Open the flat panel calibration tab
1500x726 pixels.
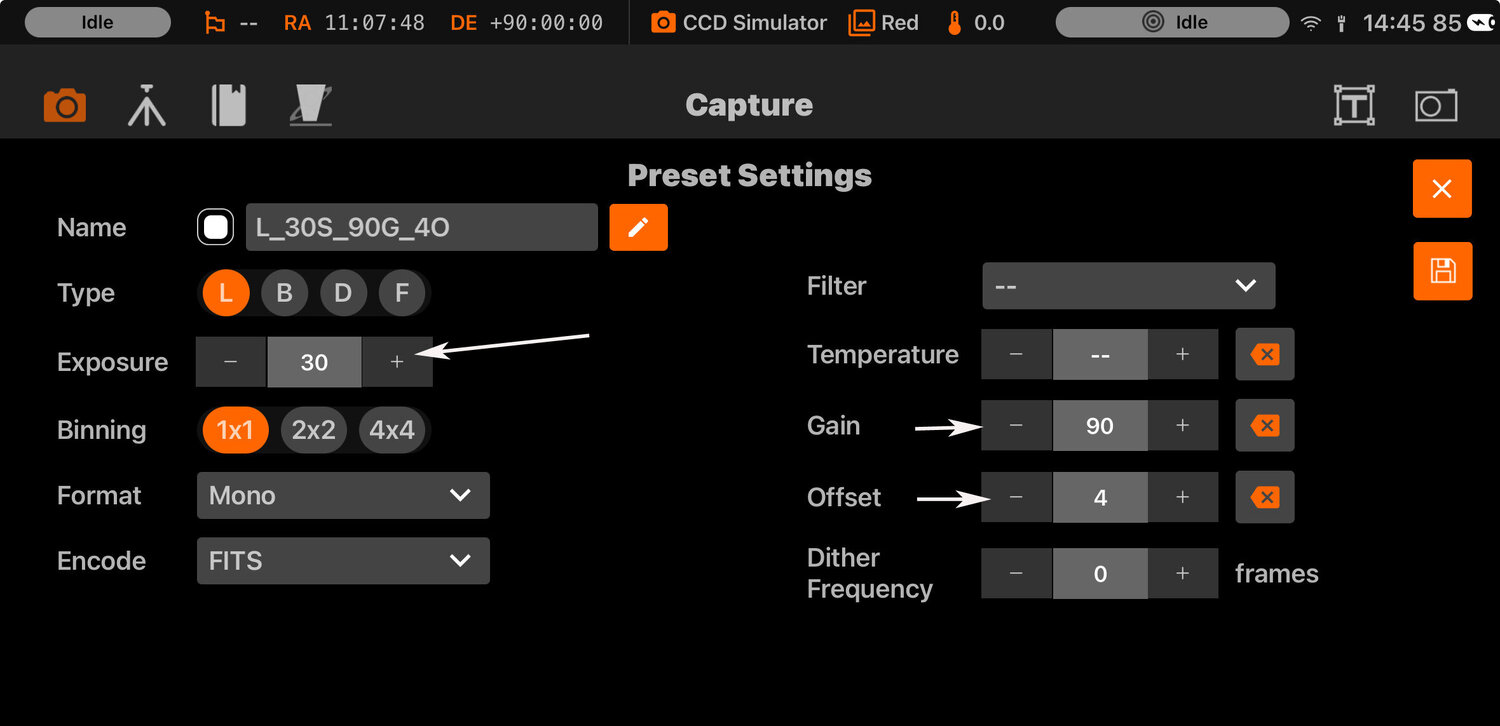311,105
